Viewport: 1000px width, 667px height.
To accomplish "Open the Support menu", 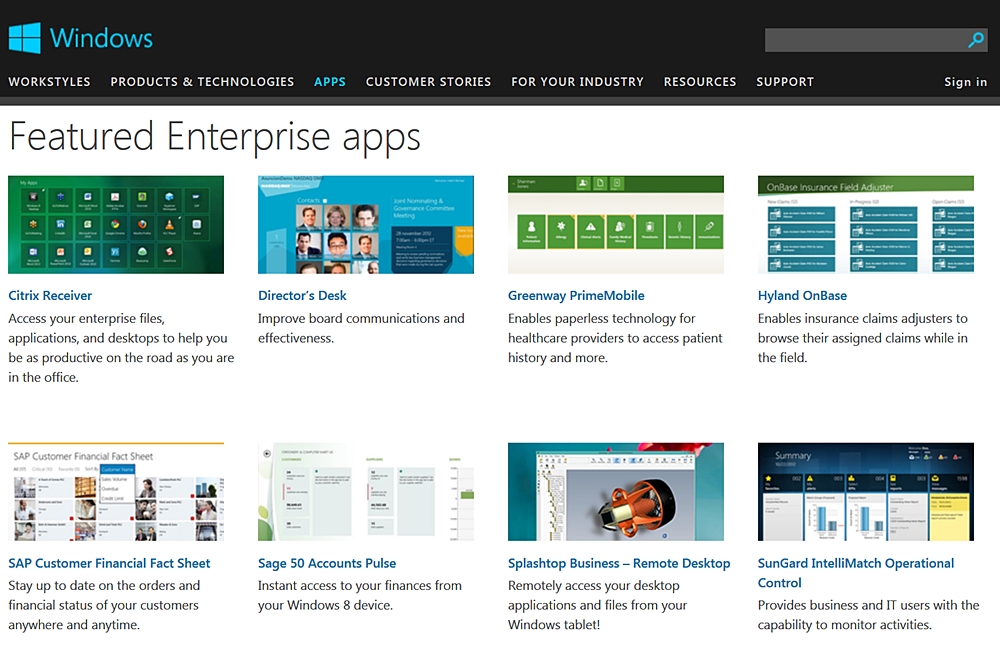I will (785, 82).
